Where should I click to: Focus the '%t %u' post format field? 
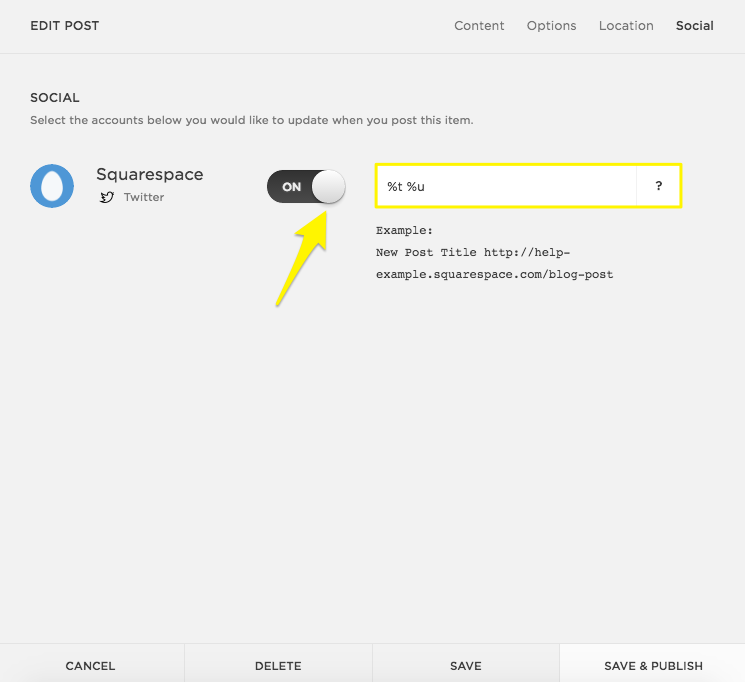pyautogui.click(x=505, y=186)
